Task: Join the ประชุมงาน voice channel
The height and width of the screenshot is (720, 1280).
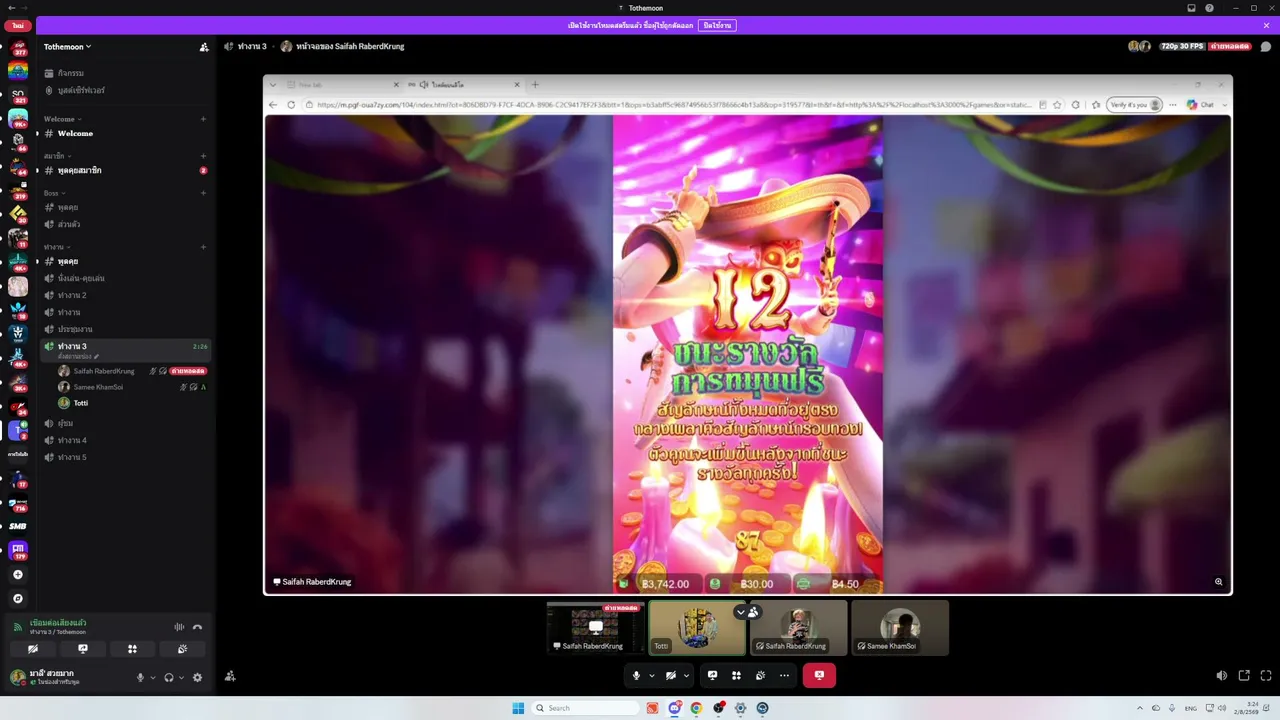Action: [x=125, y=329]
